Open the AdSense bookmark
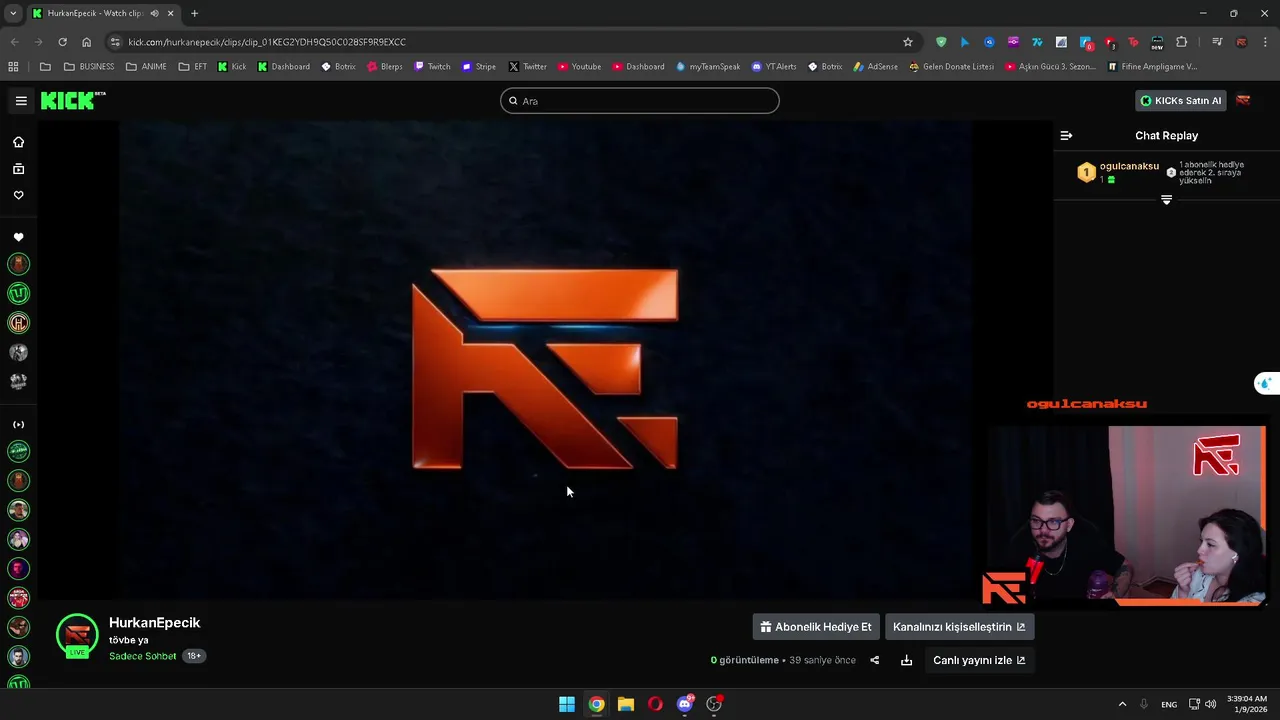This screenshot has height=720, width=1280. point(876,67)
